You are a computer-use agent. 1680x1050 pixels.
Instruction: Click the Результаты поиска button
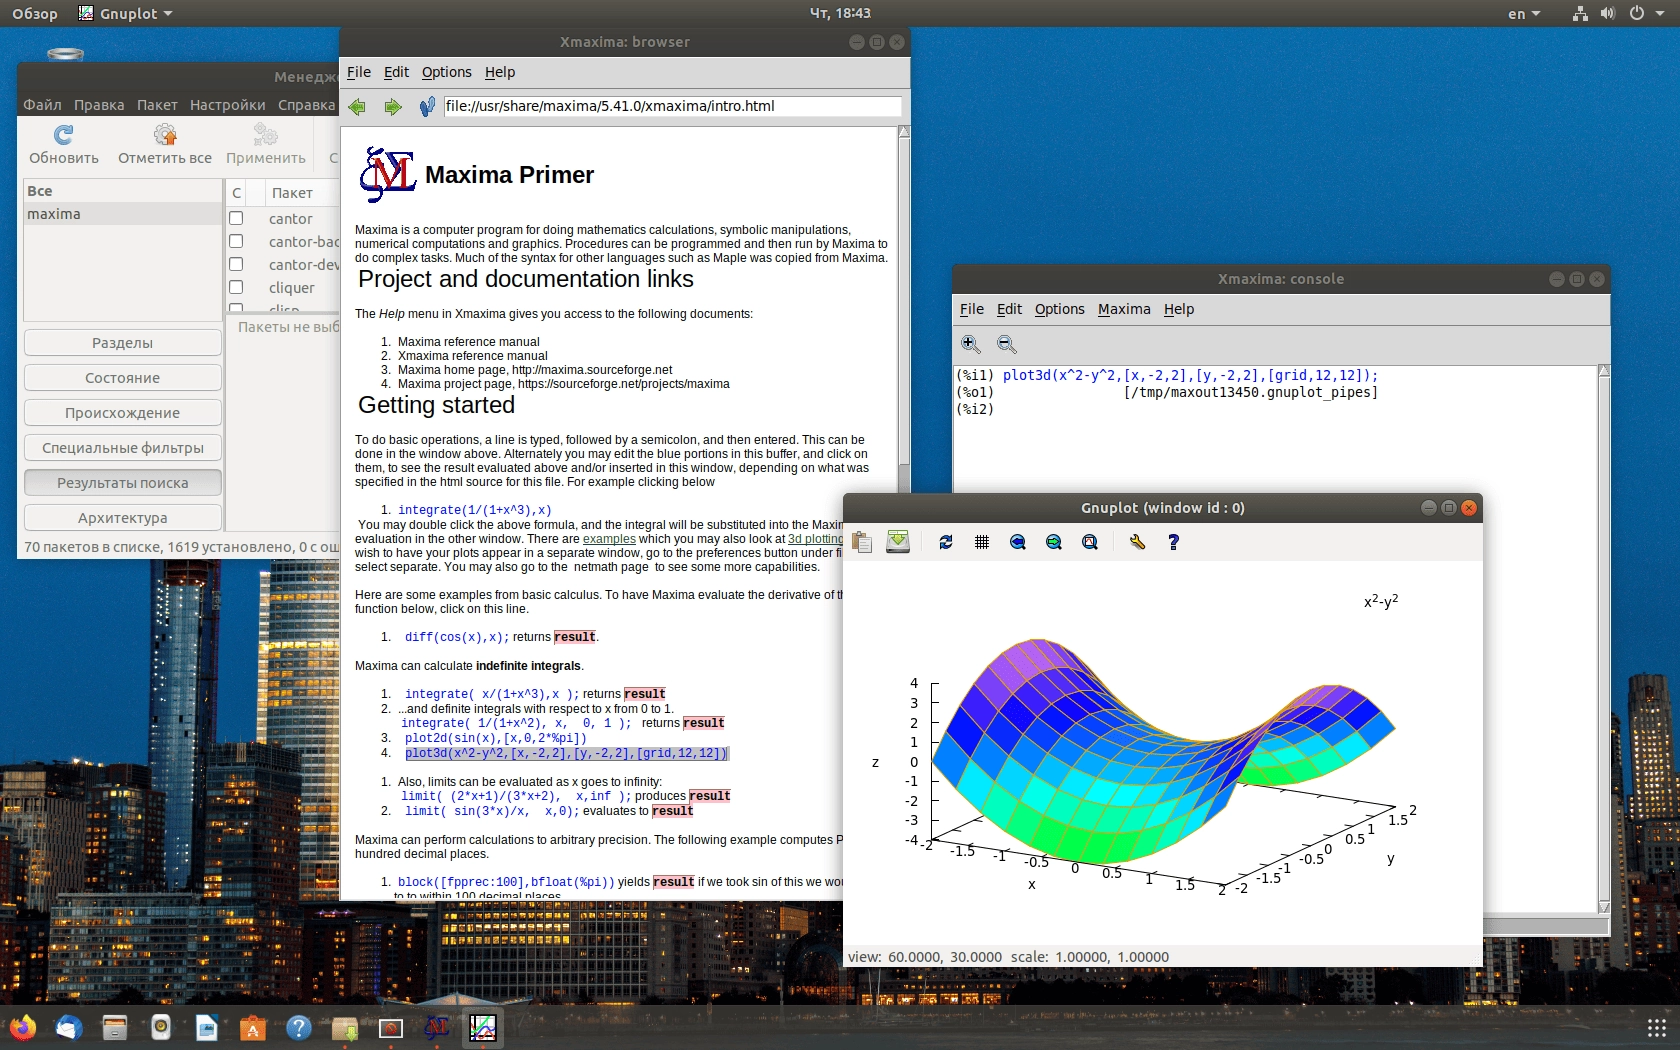point(122,483)
